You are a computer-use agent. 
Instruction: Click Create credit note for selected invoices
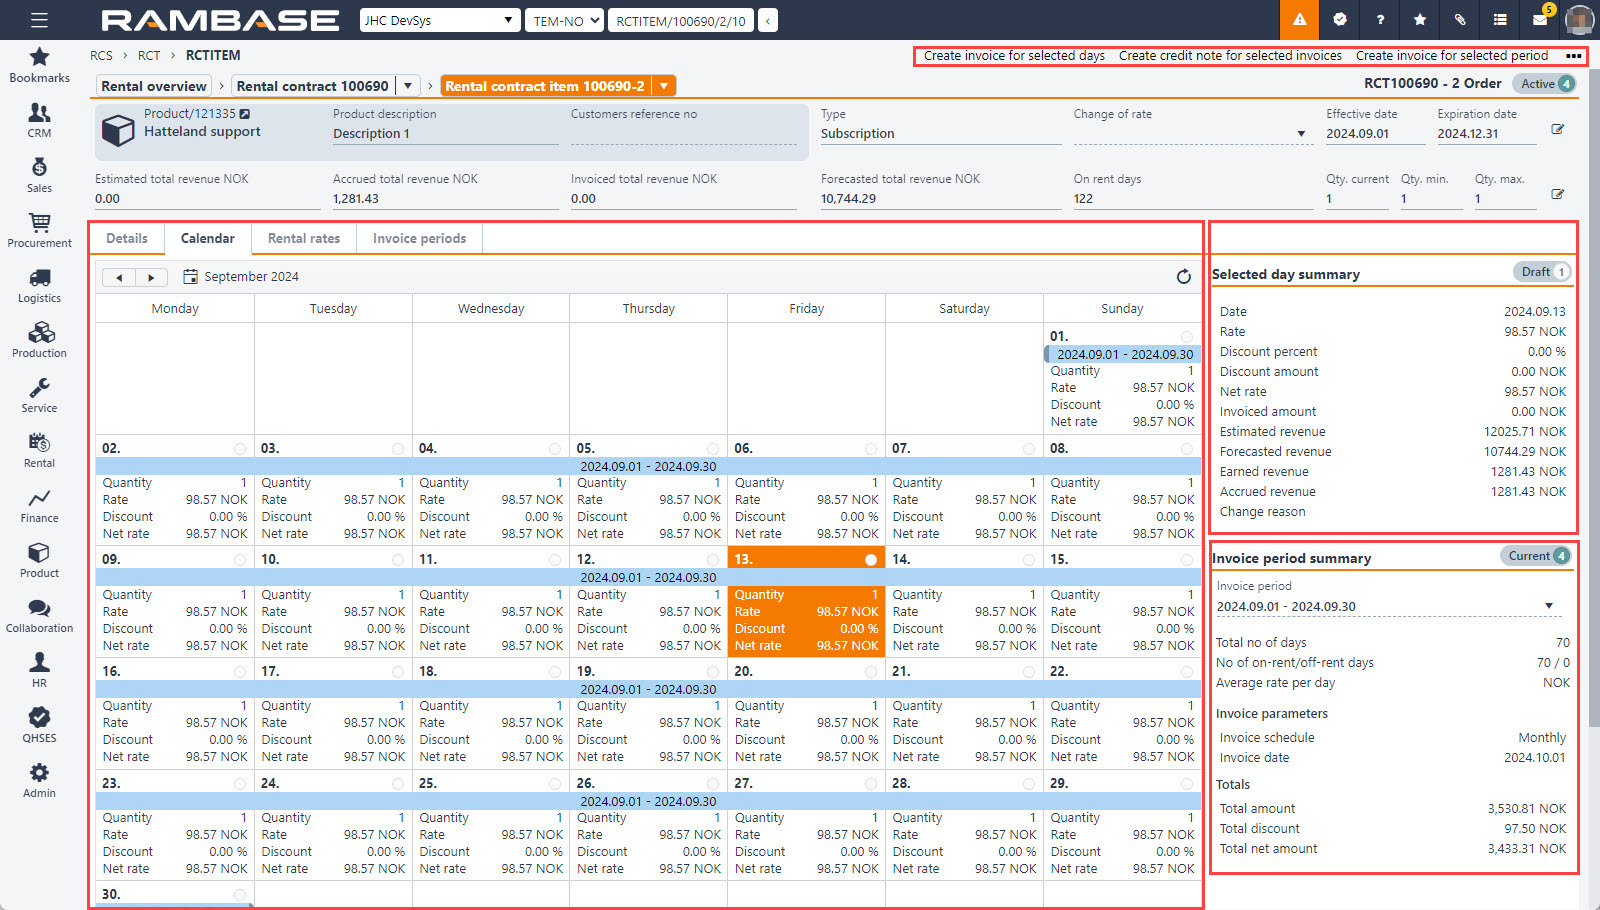(x=1229, y=56)
